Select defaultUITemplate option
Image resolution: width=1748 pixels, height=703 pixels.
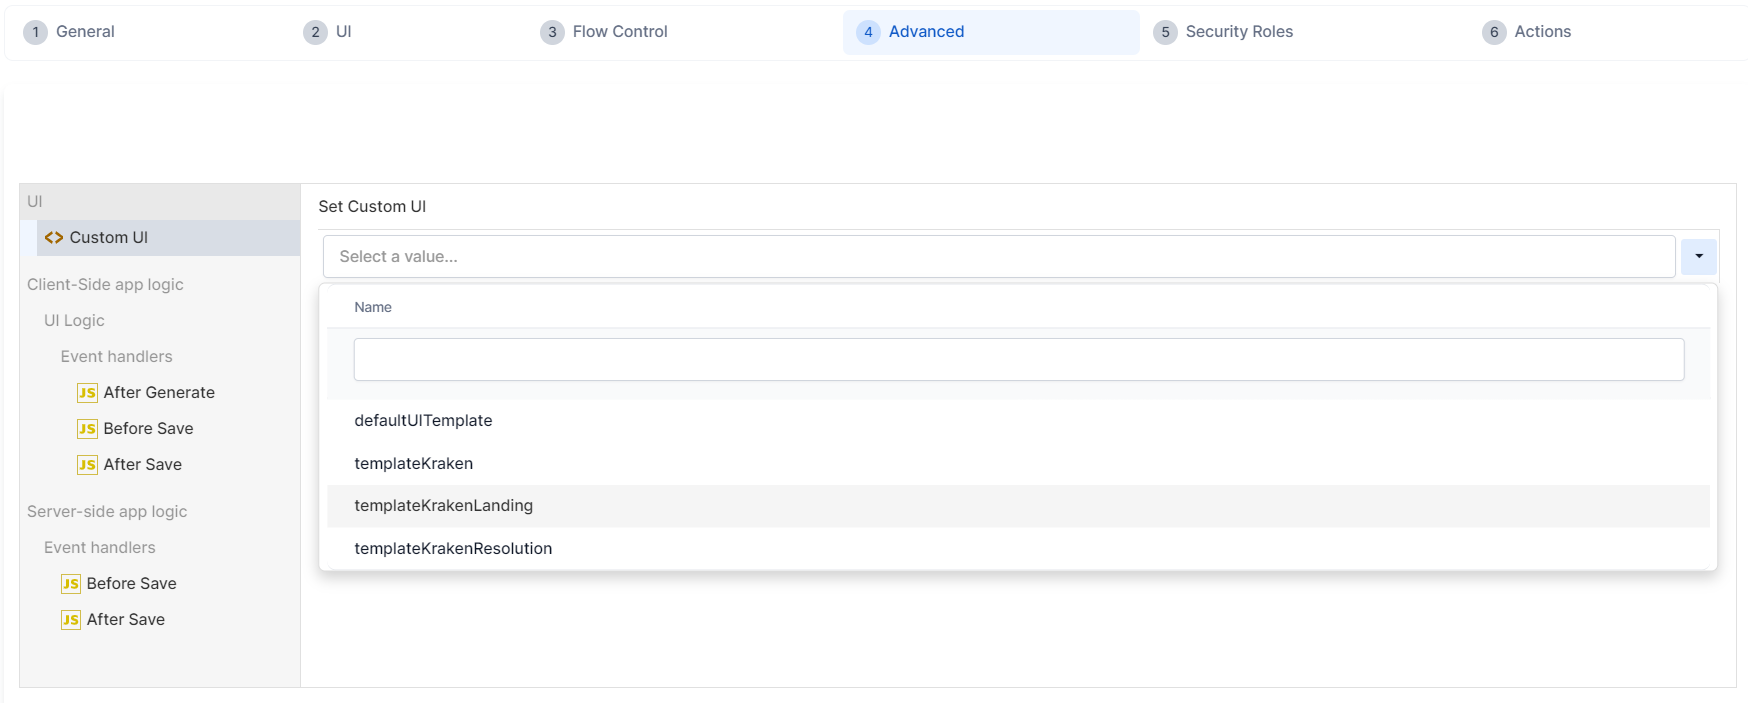point(423,421)
